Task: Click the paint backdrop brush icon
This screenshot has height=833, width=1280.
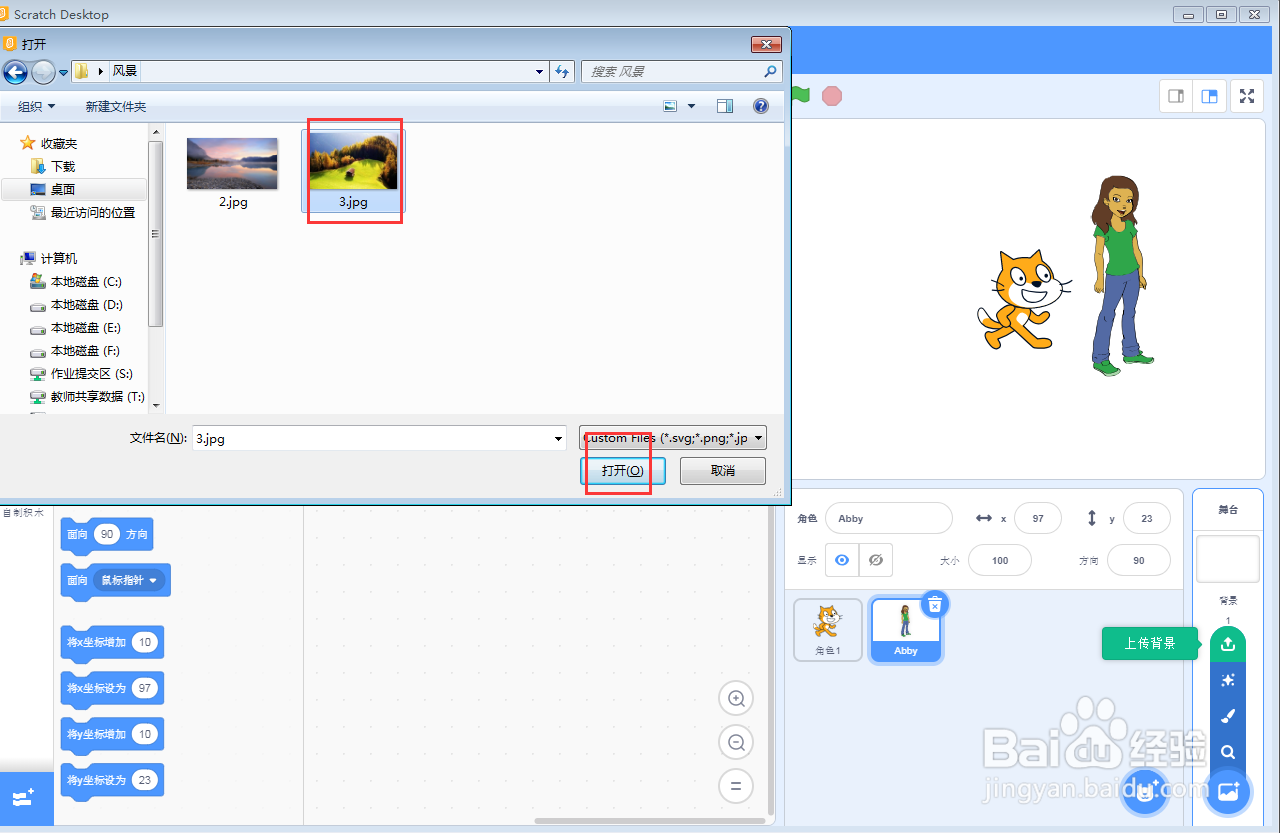Action: [1228, 716]
